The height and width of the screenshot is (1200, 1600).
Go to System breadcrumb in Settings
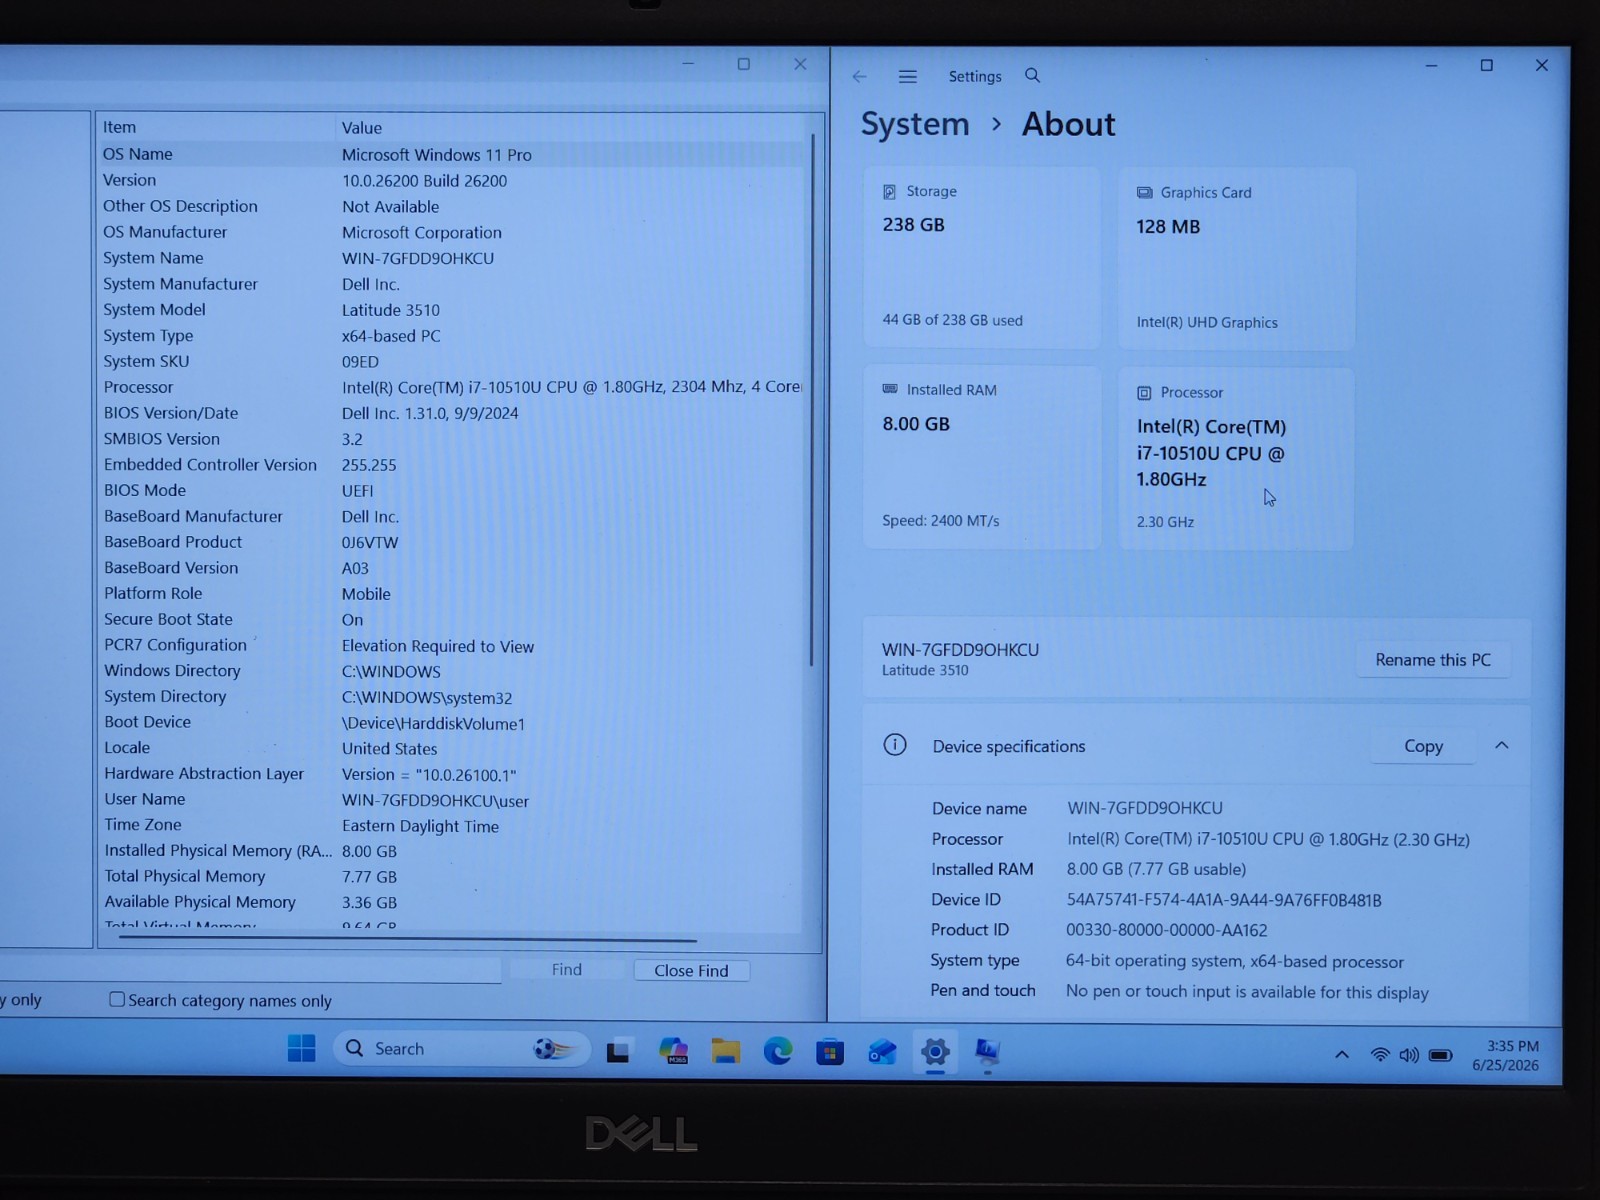tap(915, 124)
